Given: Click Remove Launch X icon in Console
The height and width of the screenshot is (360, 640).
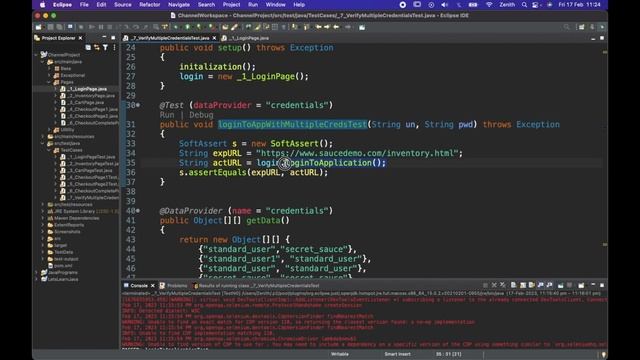Looking at the screenshot, I should [x=494, y=285].
